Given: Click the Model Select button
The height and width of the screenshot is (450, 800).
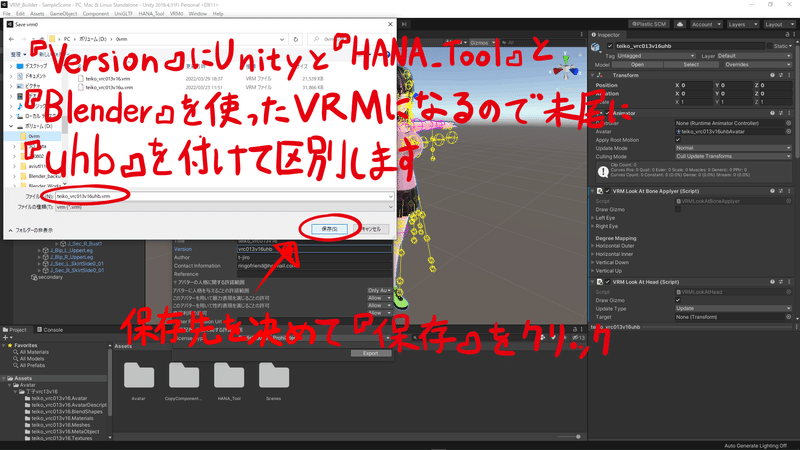Looking at the screenshot, I should [x=691, y=65].
